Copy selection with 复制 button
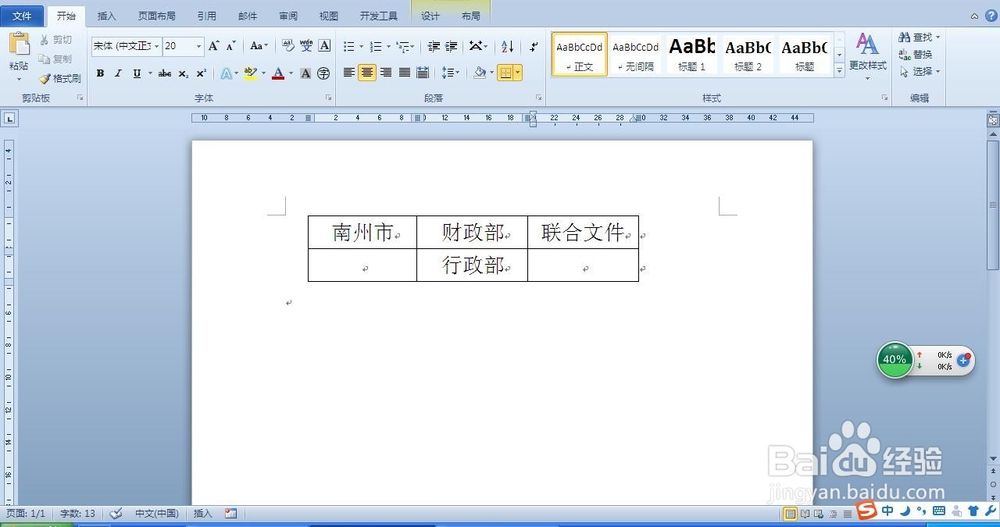 pos(55,59)
